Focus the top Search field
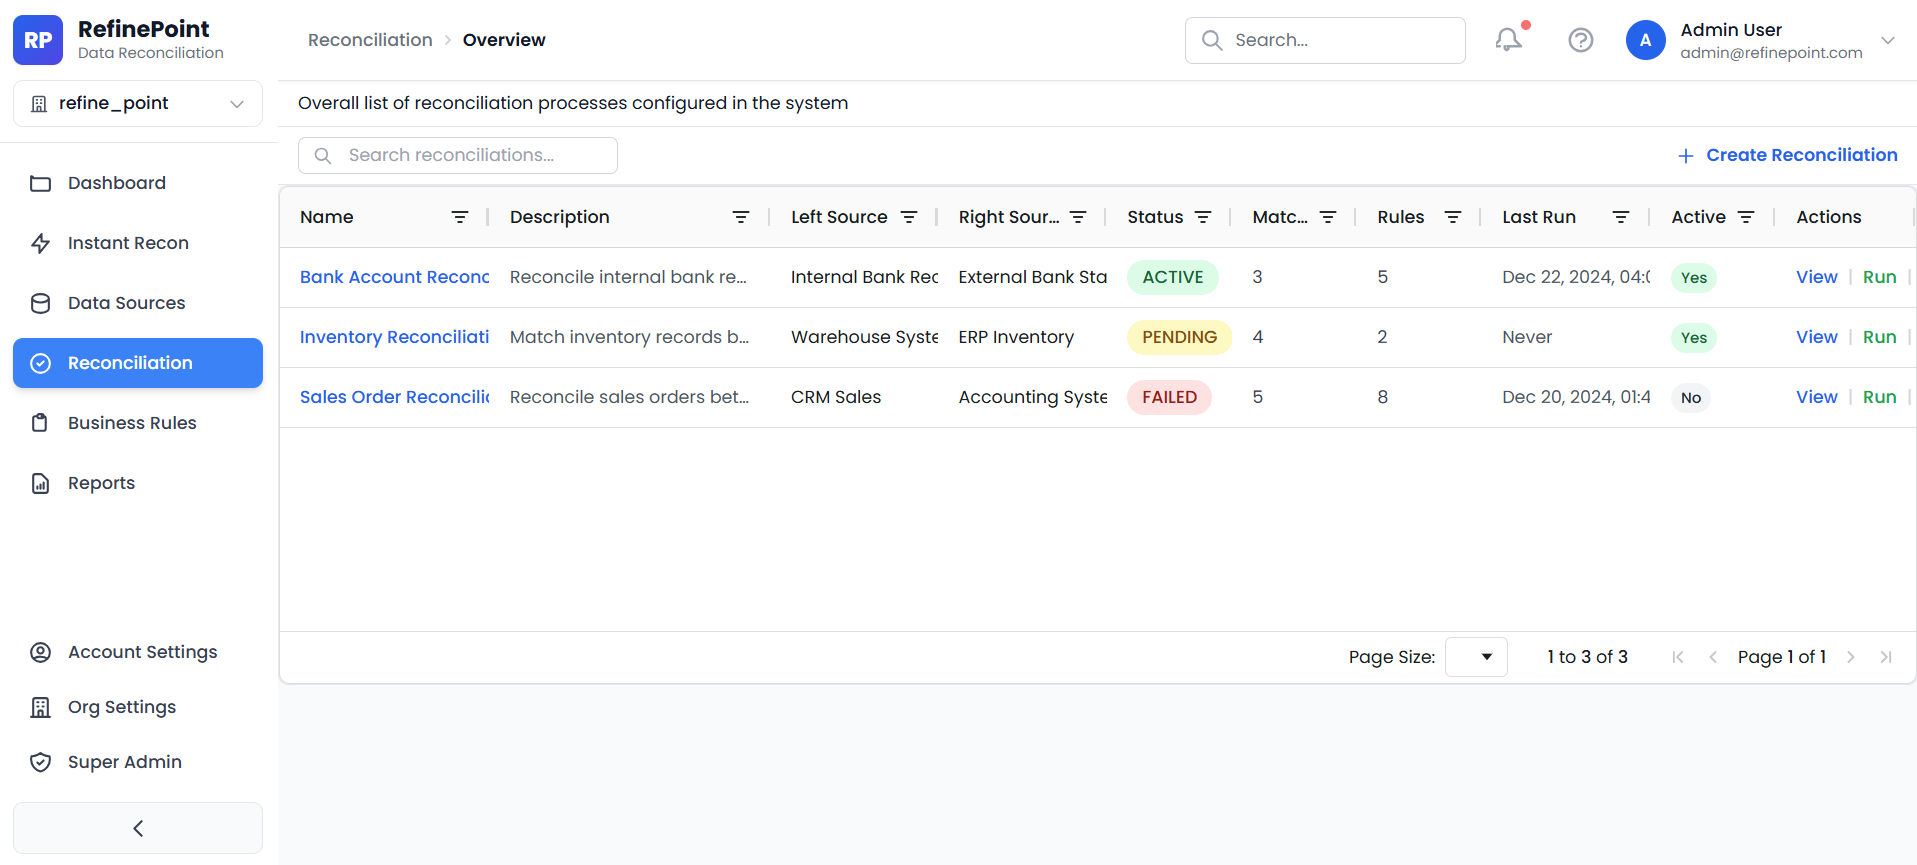 (1325, 40)
